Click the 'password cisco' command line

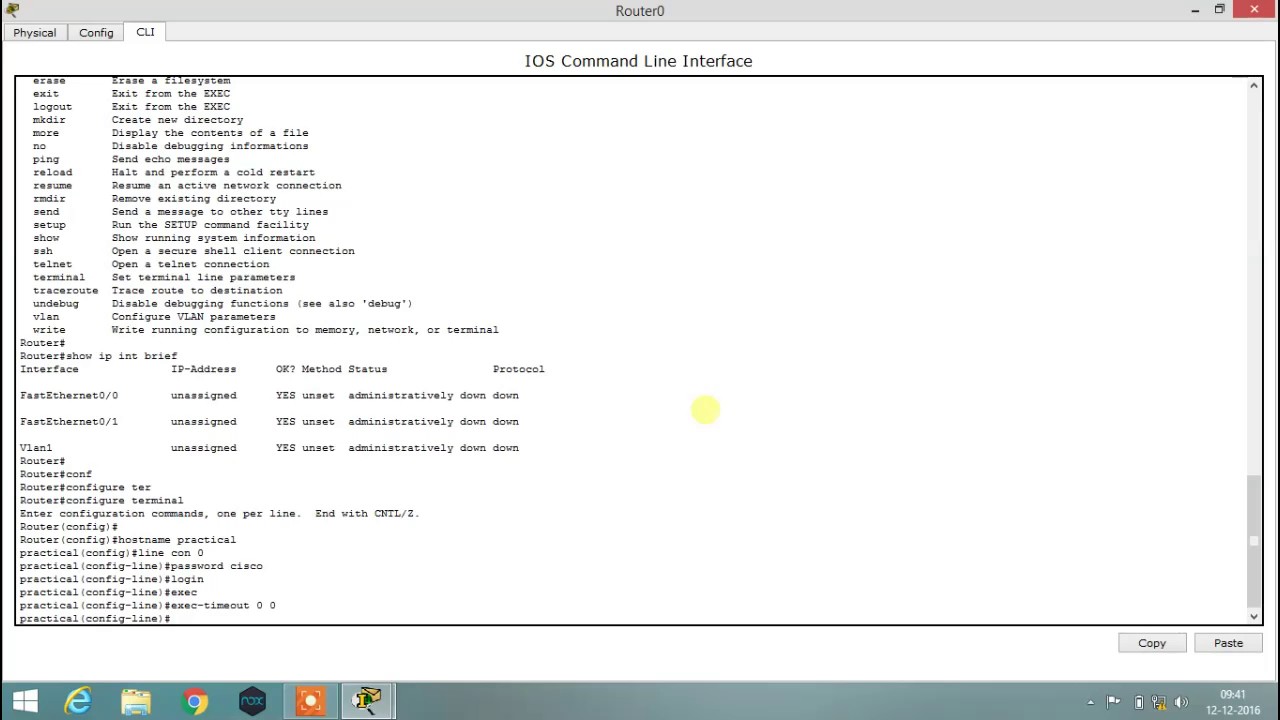(141, 566)
